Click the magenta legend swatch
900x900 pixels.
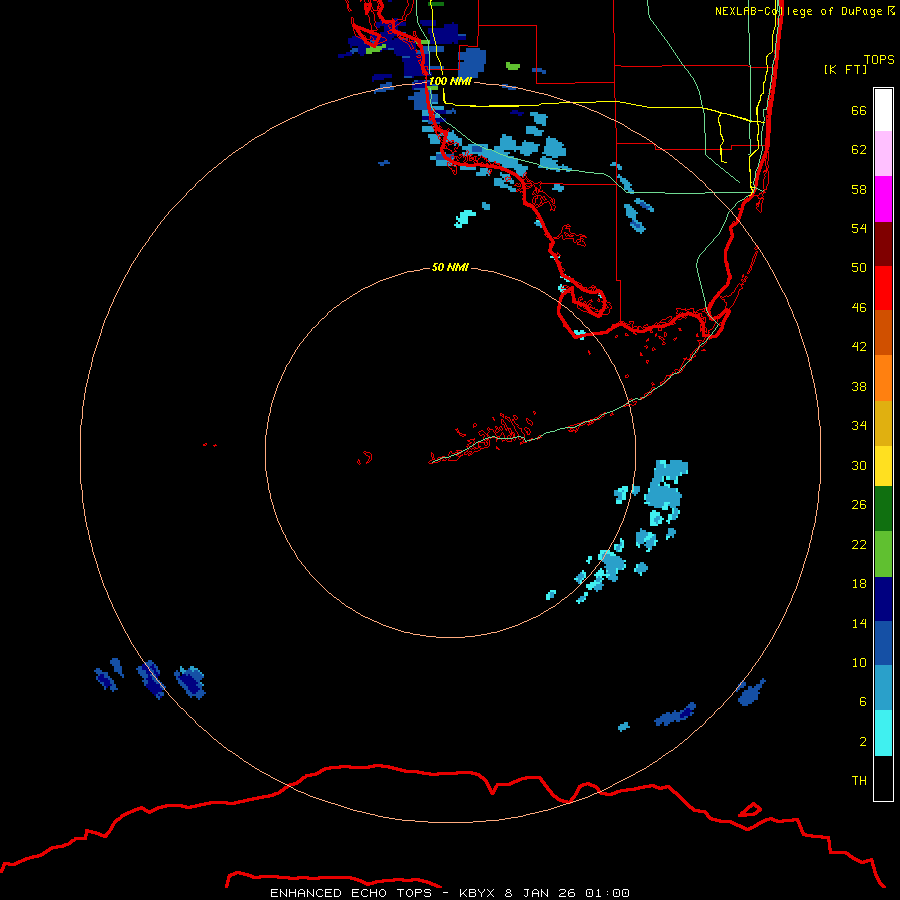point(883,199)
